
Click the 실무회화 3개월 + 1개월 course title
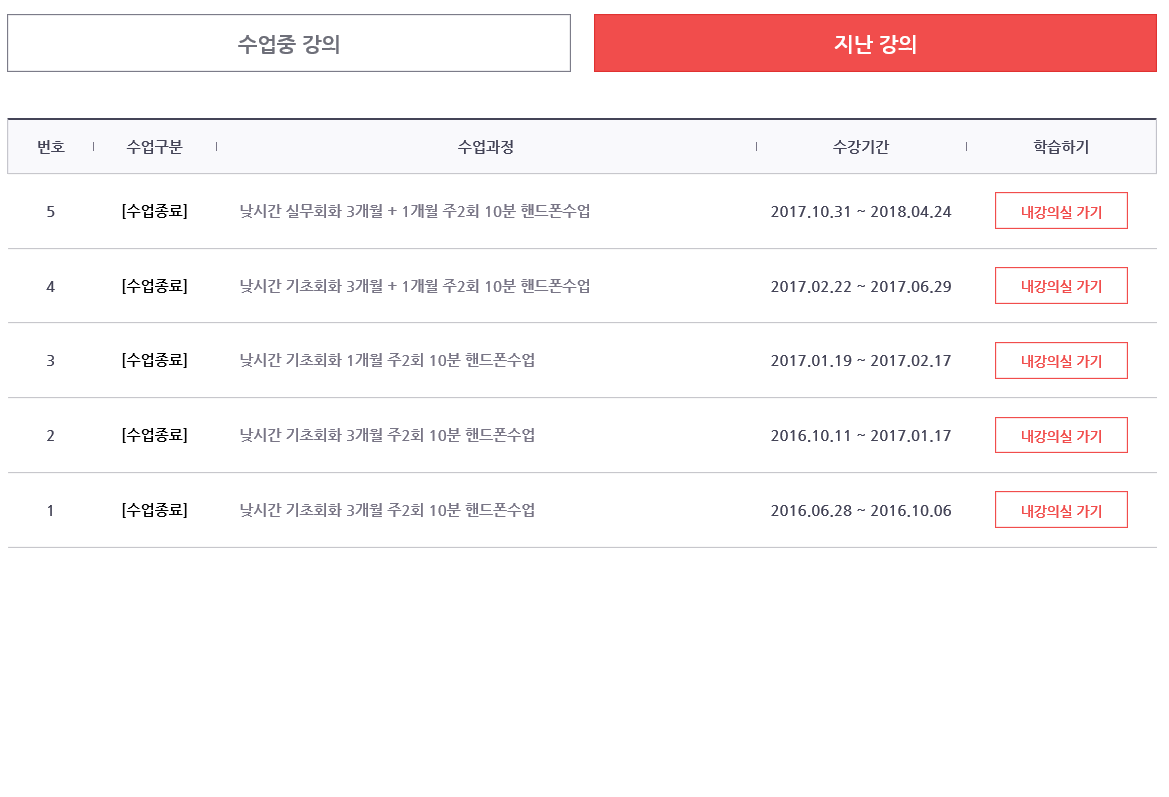click(415, 212)
